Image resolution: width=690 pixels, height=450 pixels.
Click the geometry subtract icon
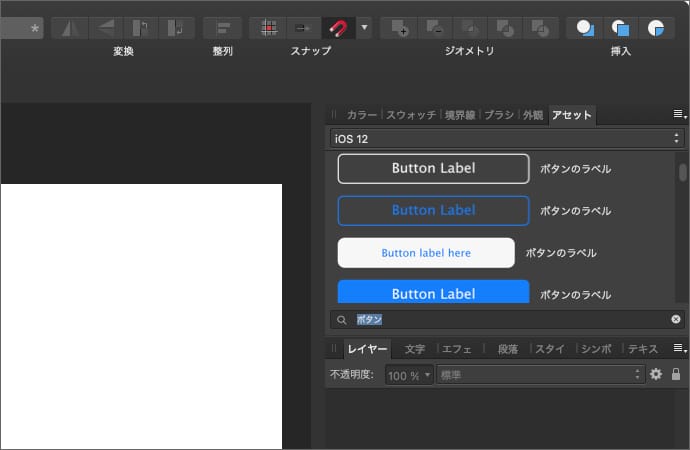click(x=434, y=28)
